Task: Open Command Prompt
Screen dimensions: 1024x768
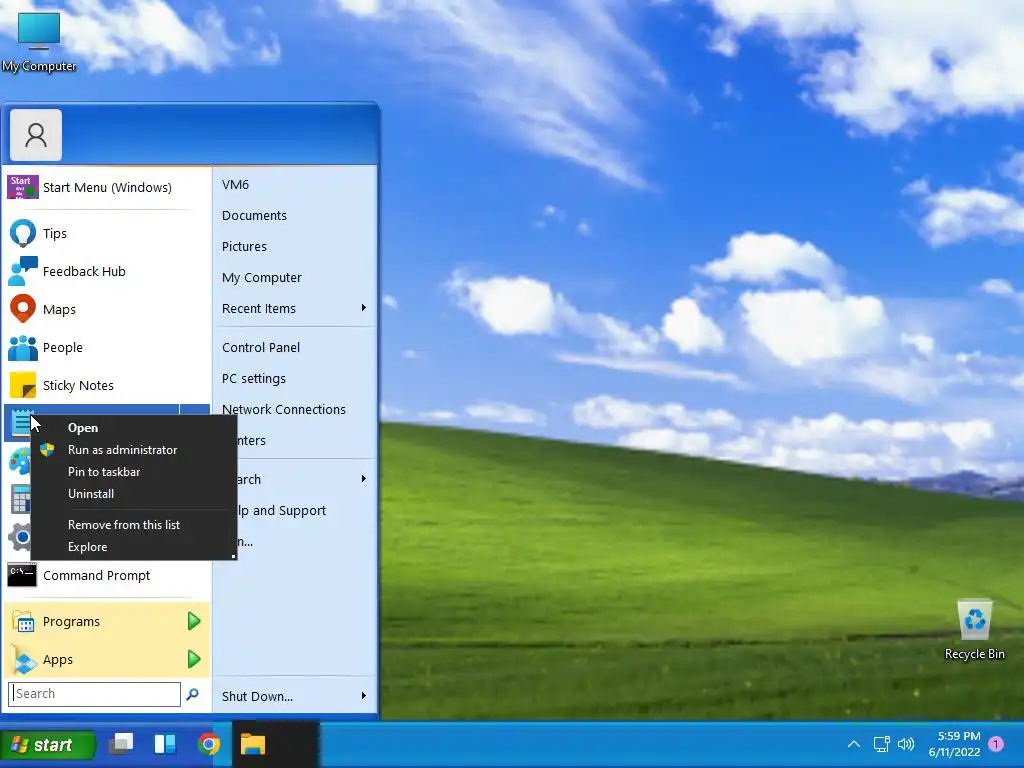Action: [x=108, y=575]
